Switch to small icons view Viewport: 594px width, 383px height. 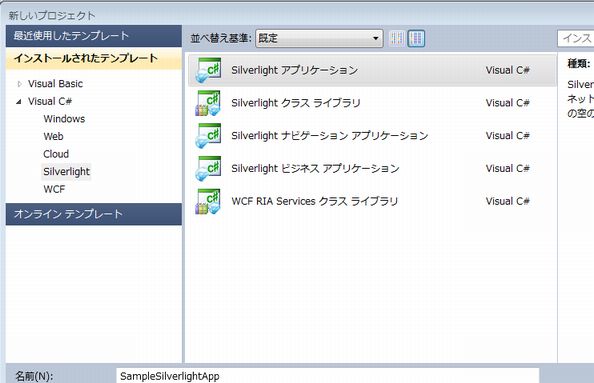coord(397,38)
